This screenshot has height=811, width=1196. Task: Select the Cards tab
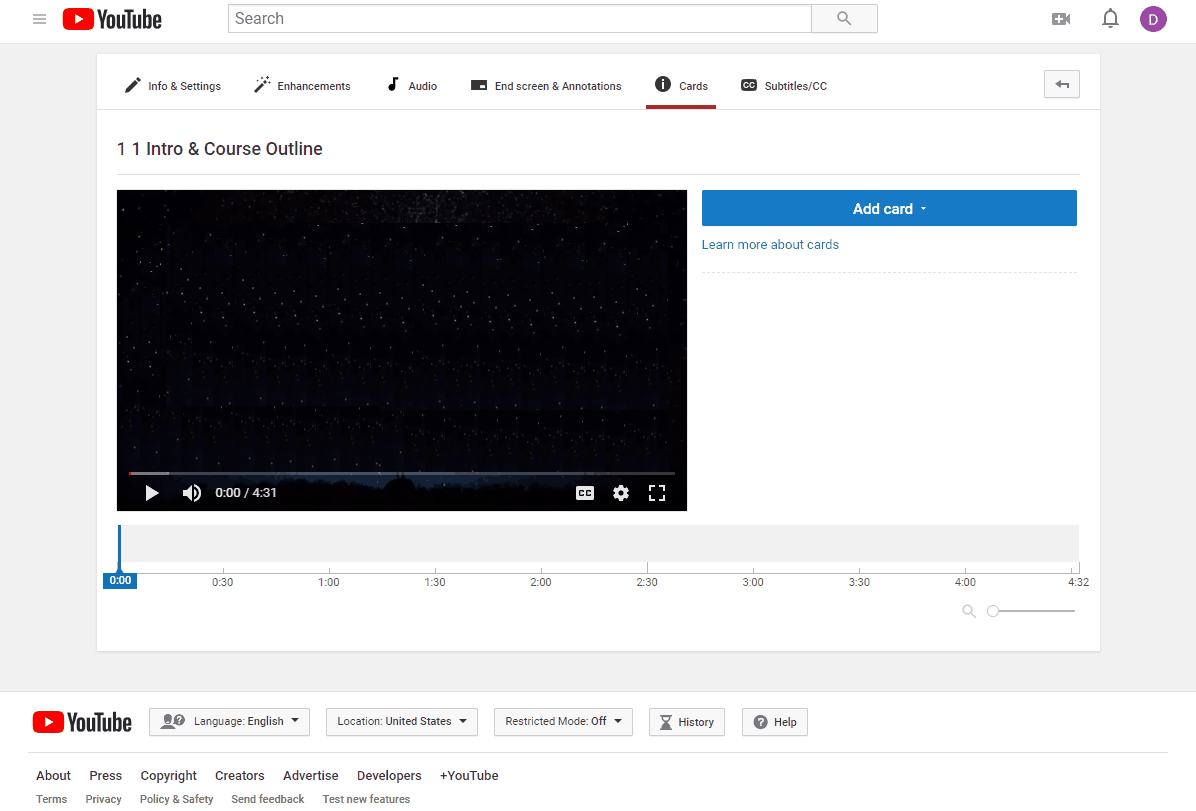click(681, 85)
